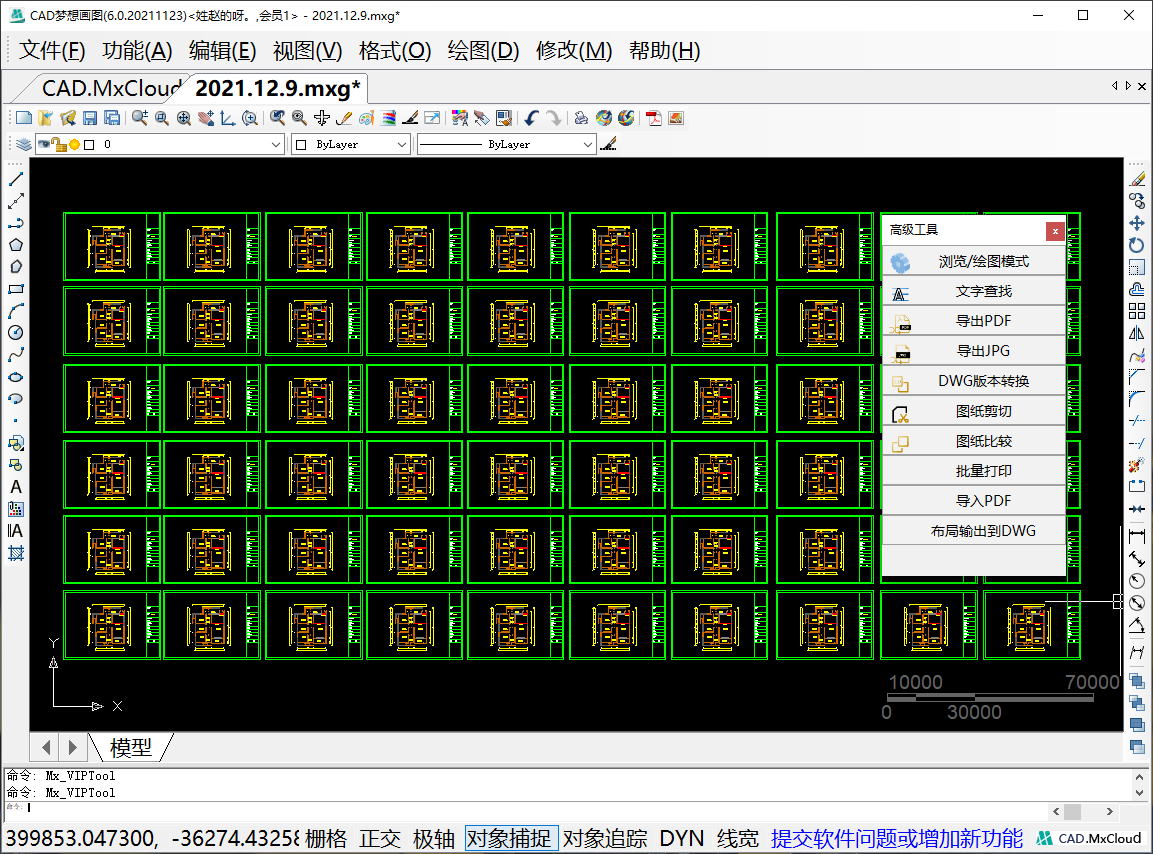Click the PDF export icon in toolbar
Screen dimensions: 1153x854
(x=654, y=118)
